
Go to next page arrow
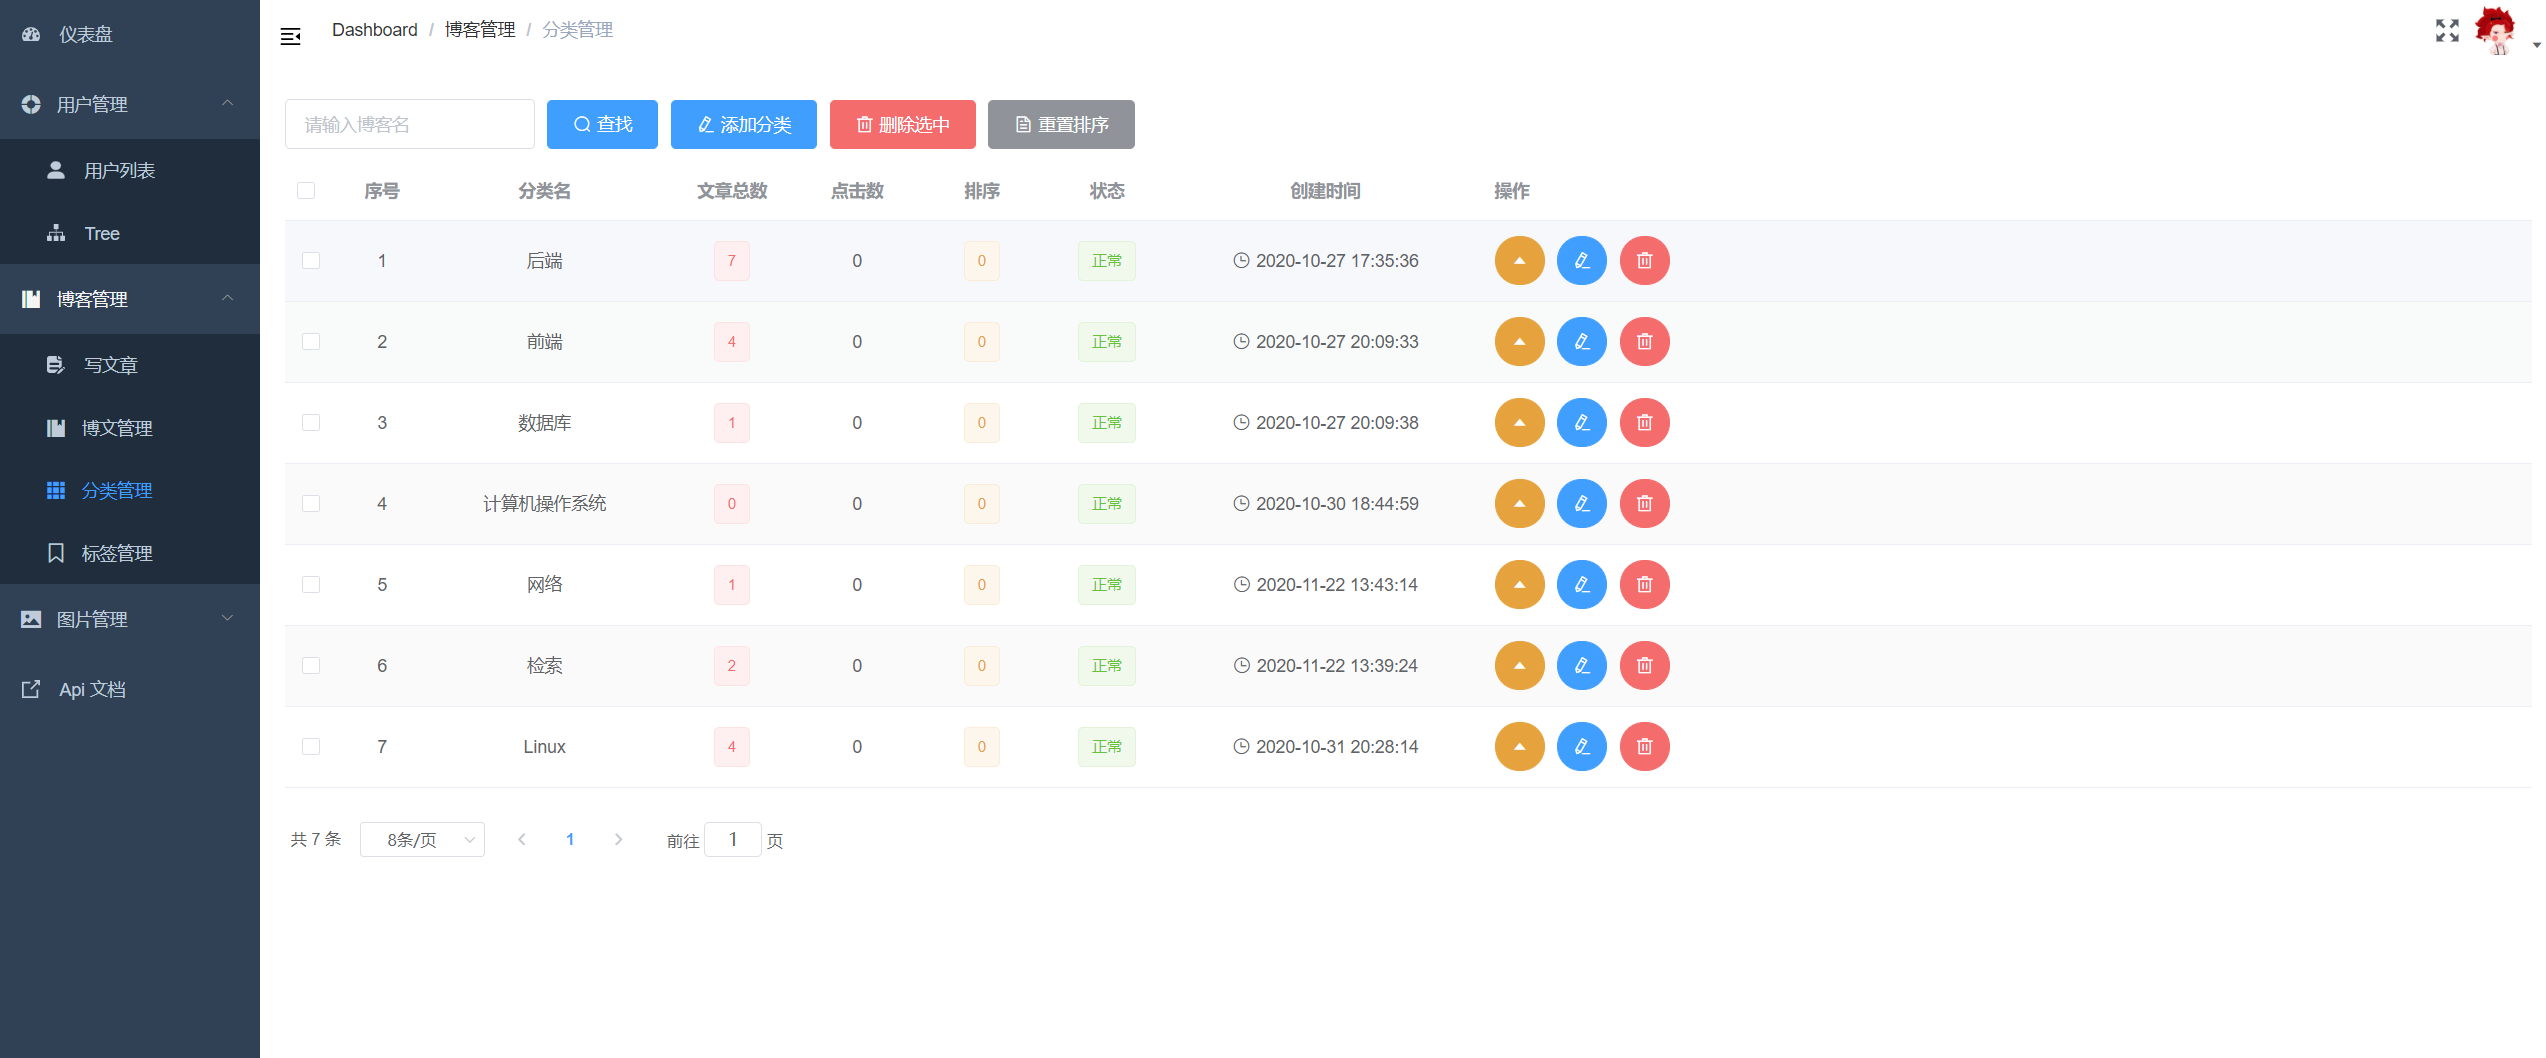point(618,840)
